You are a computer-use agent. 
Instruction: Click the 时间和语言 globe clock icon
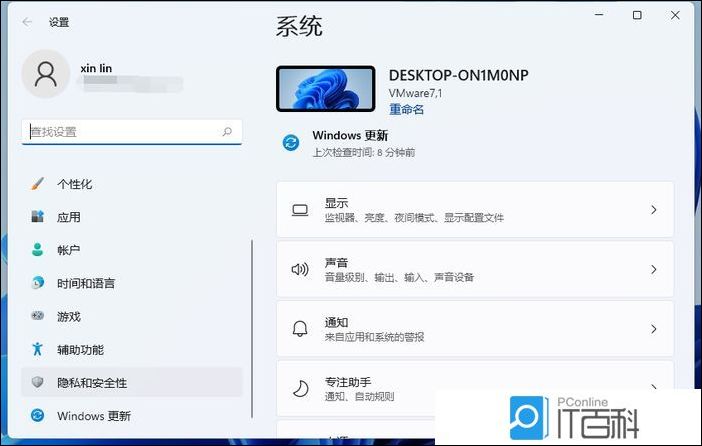38,283
